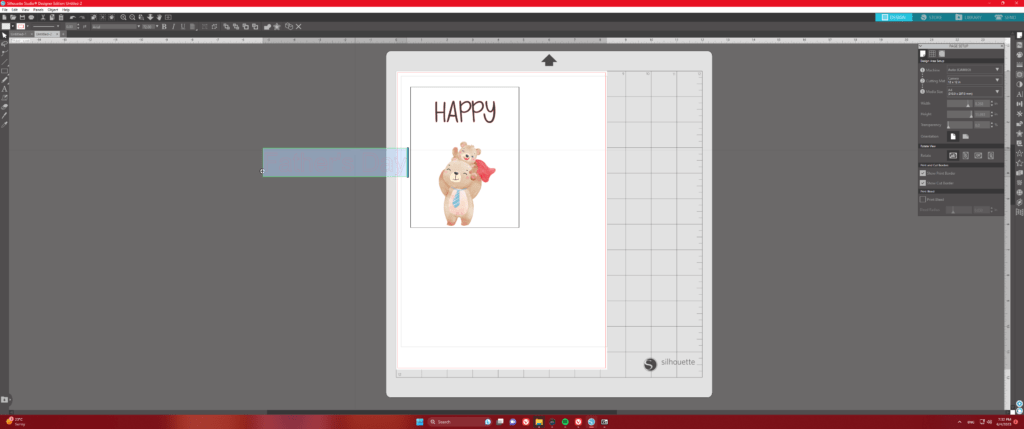This screenshot has height=429, width=1024.
Task: Select the Line drawing tool
Action: [5, 62]
